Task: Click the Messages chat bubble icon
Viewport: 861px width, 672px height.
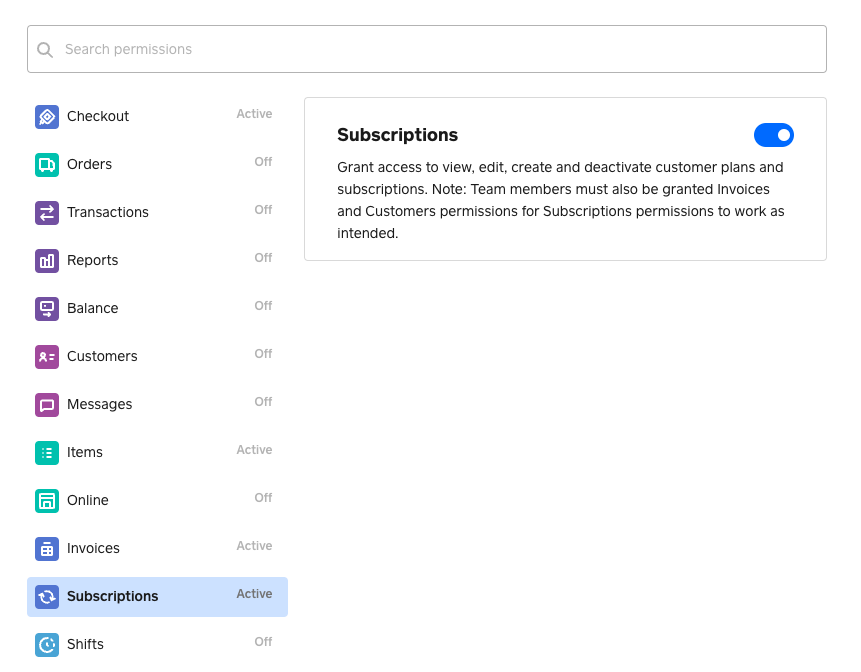Action: coord(47,405)
